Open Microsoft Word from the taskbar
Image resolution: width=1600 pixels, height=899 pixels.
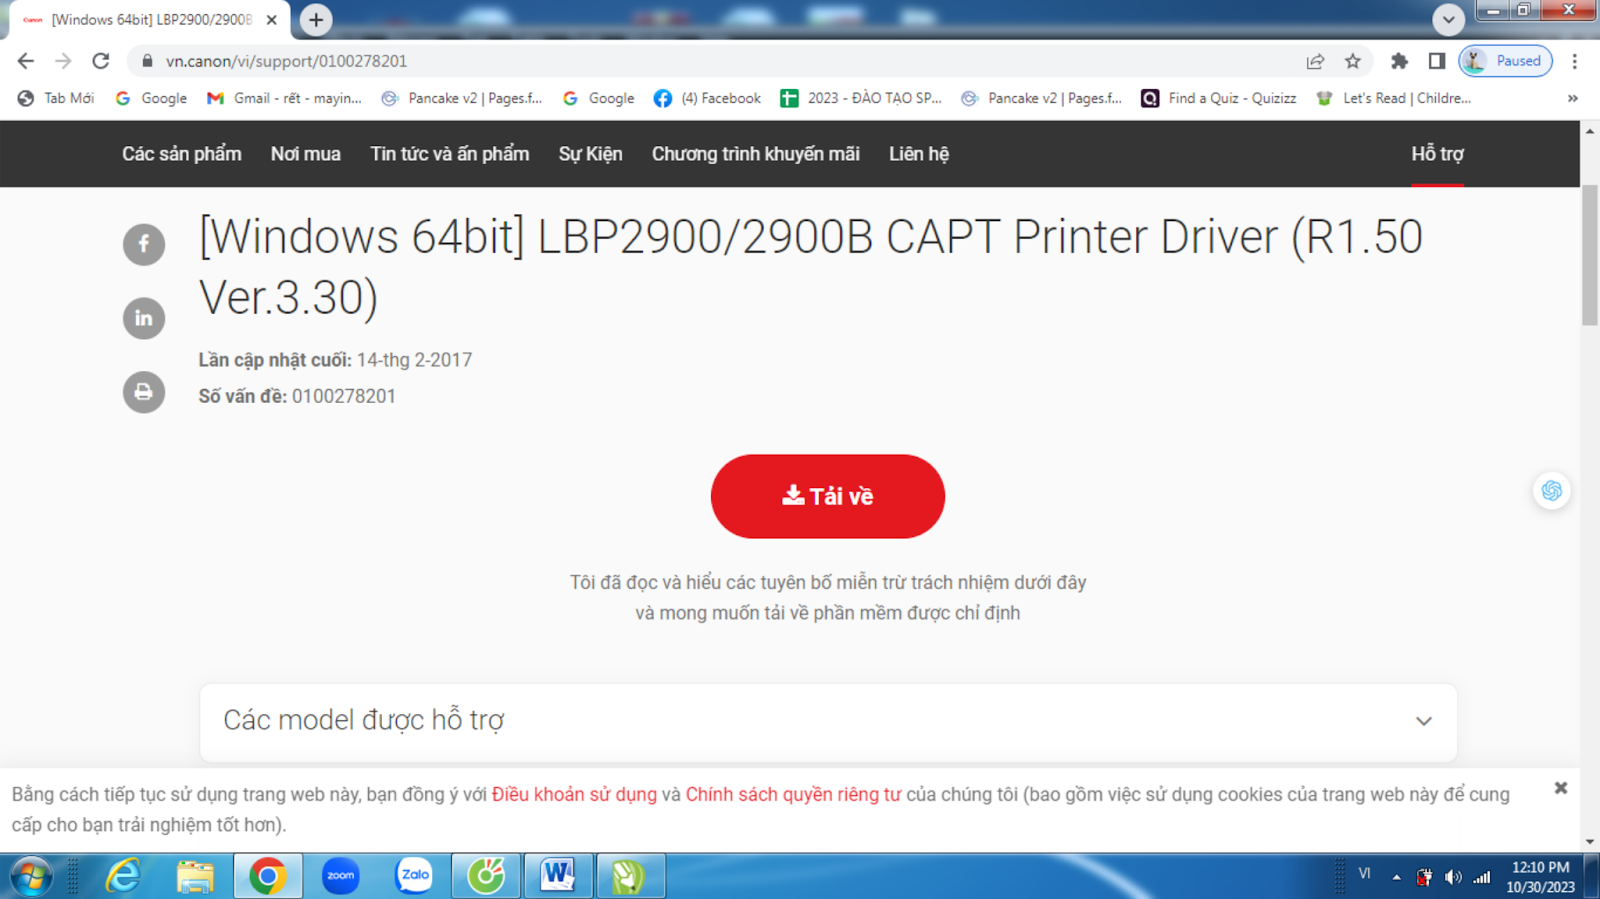558,876
